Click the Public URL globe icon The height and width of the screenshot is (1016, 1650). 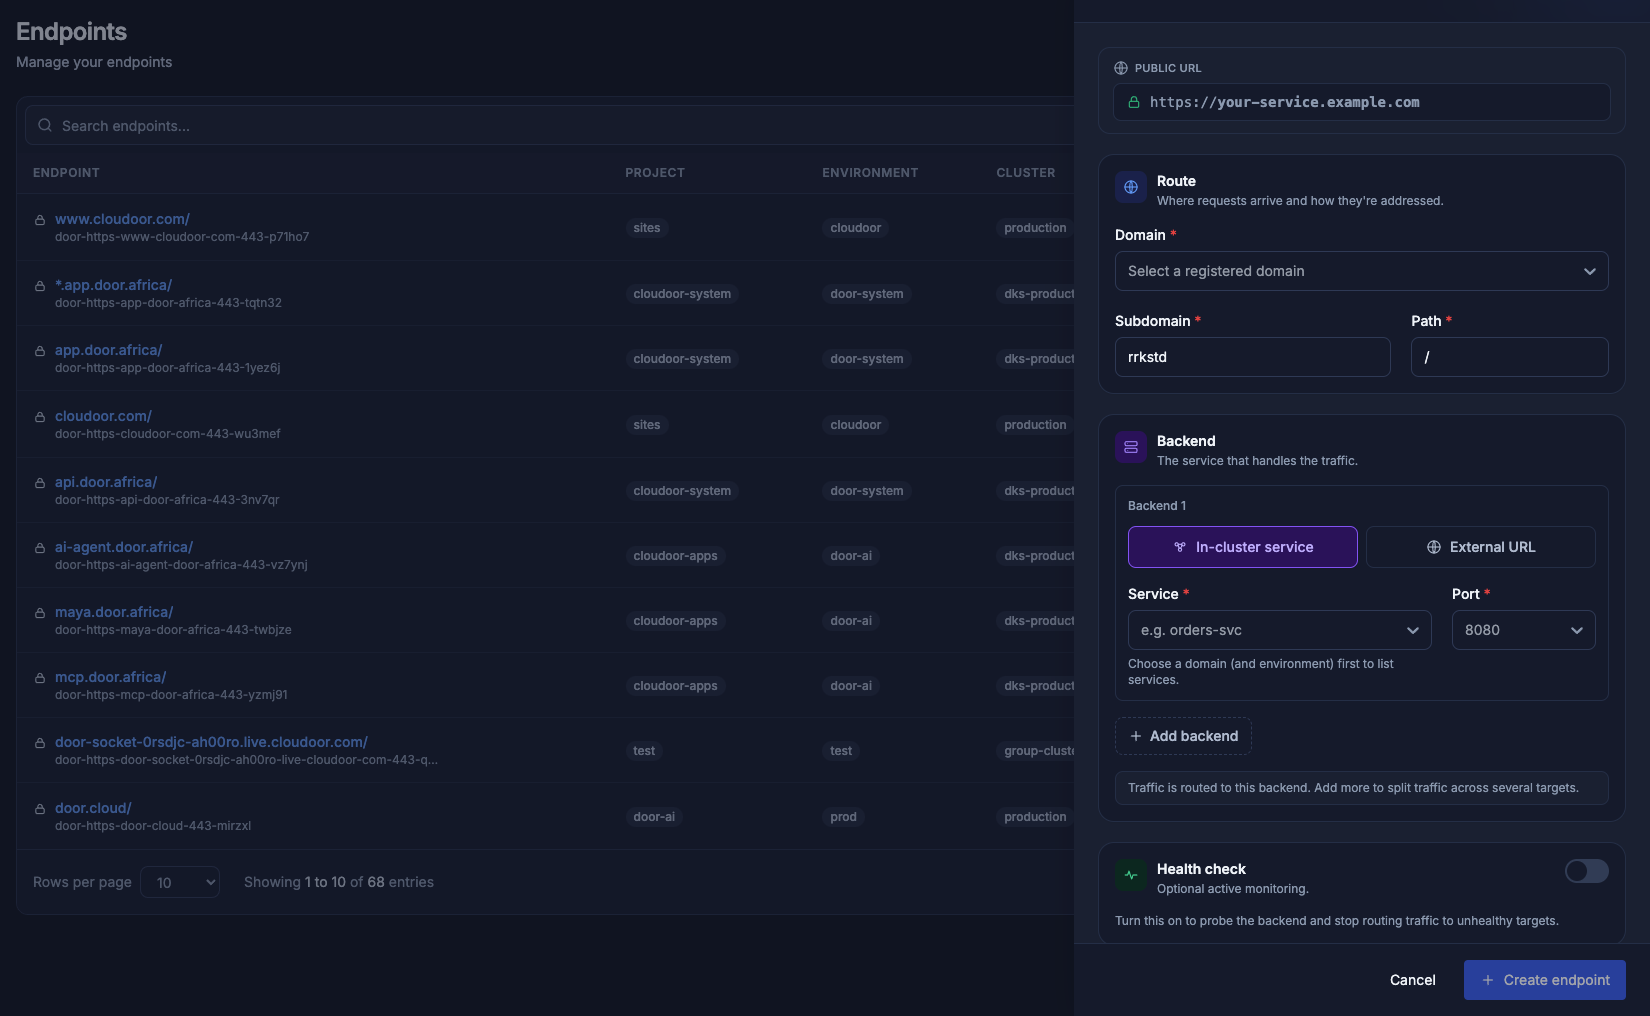[1121, 68]
